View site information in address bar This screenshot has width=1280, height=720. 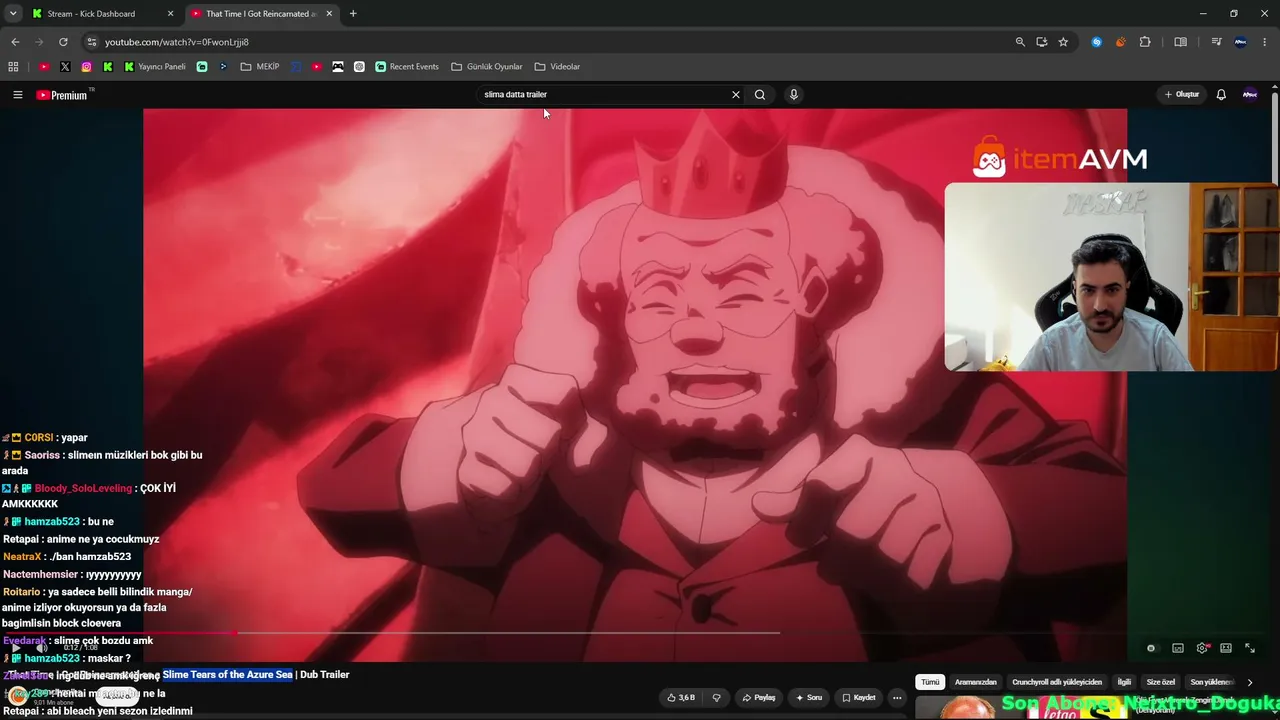pyautogui.click(x=91, y=42)
